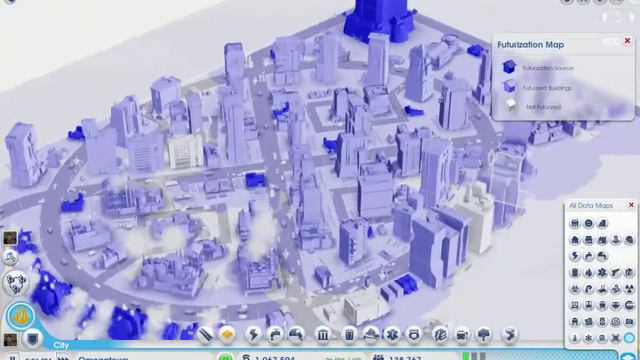Viewport: 640px width, 360px height.
Task: Show the Water faucet data map in All Data Maps
Action: click(x=589, y=256)
